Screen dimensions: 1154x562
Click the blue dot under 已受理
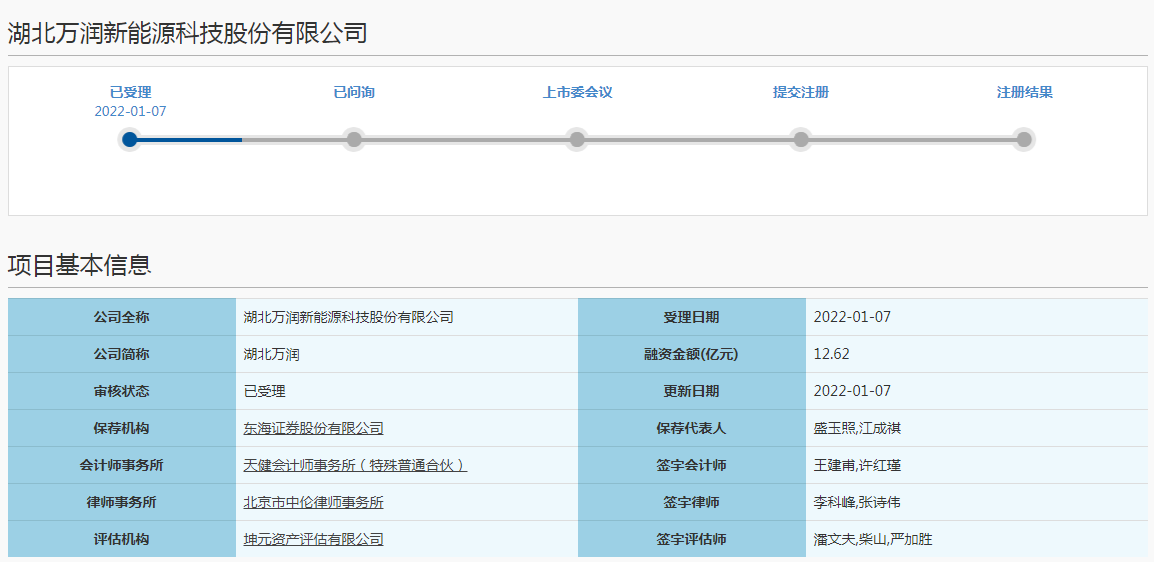click(129, 140)
